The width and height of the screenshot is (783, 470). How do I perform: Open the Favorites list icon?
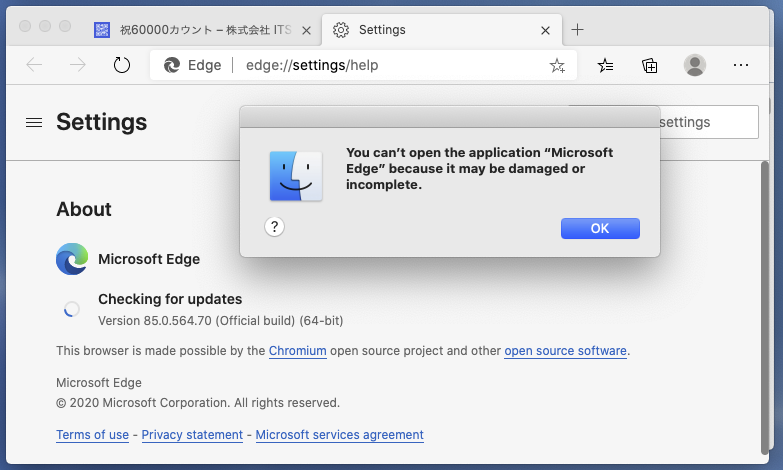[605, 65]
